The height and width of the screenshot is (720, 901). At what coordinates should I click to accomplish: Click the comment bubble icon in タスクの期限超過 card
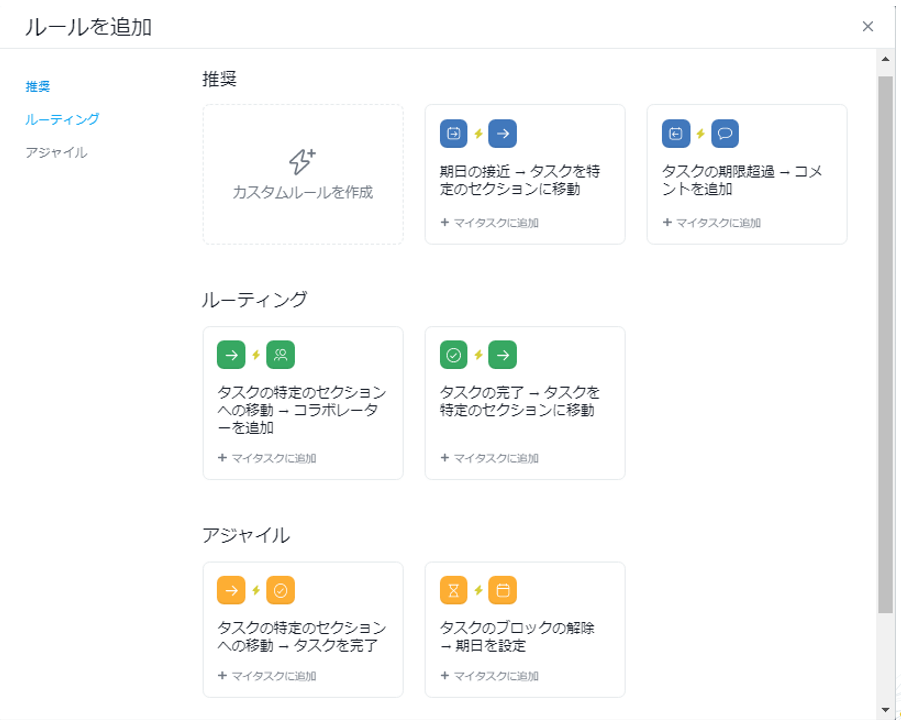[x=725, y=134]
